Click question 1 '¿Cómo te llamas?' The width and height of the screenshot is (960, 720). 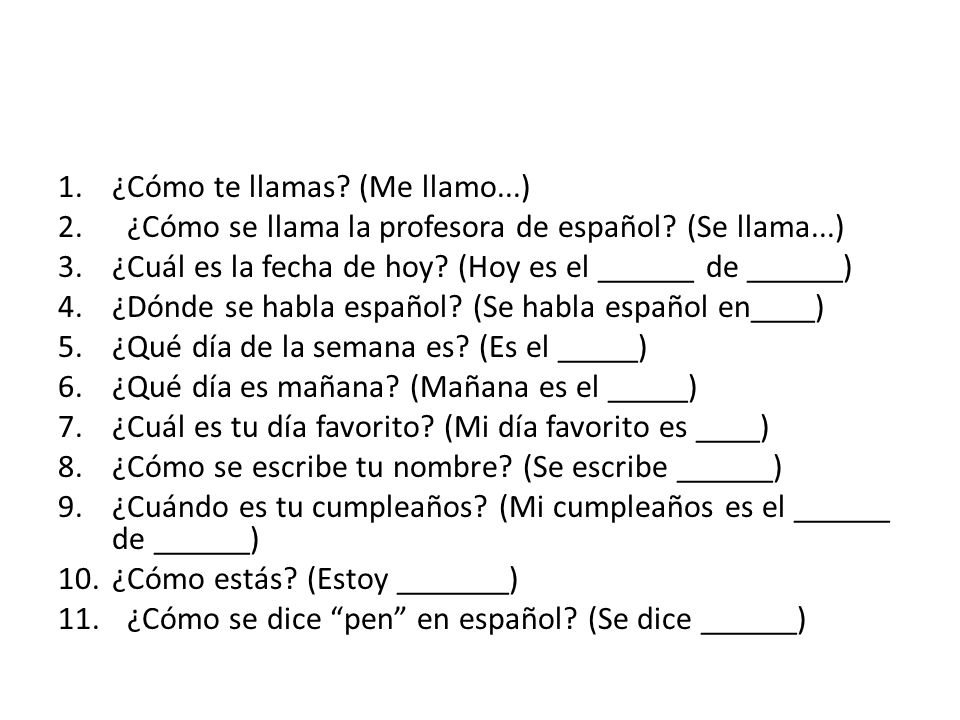230,187
